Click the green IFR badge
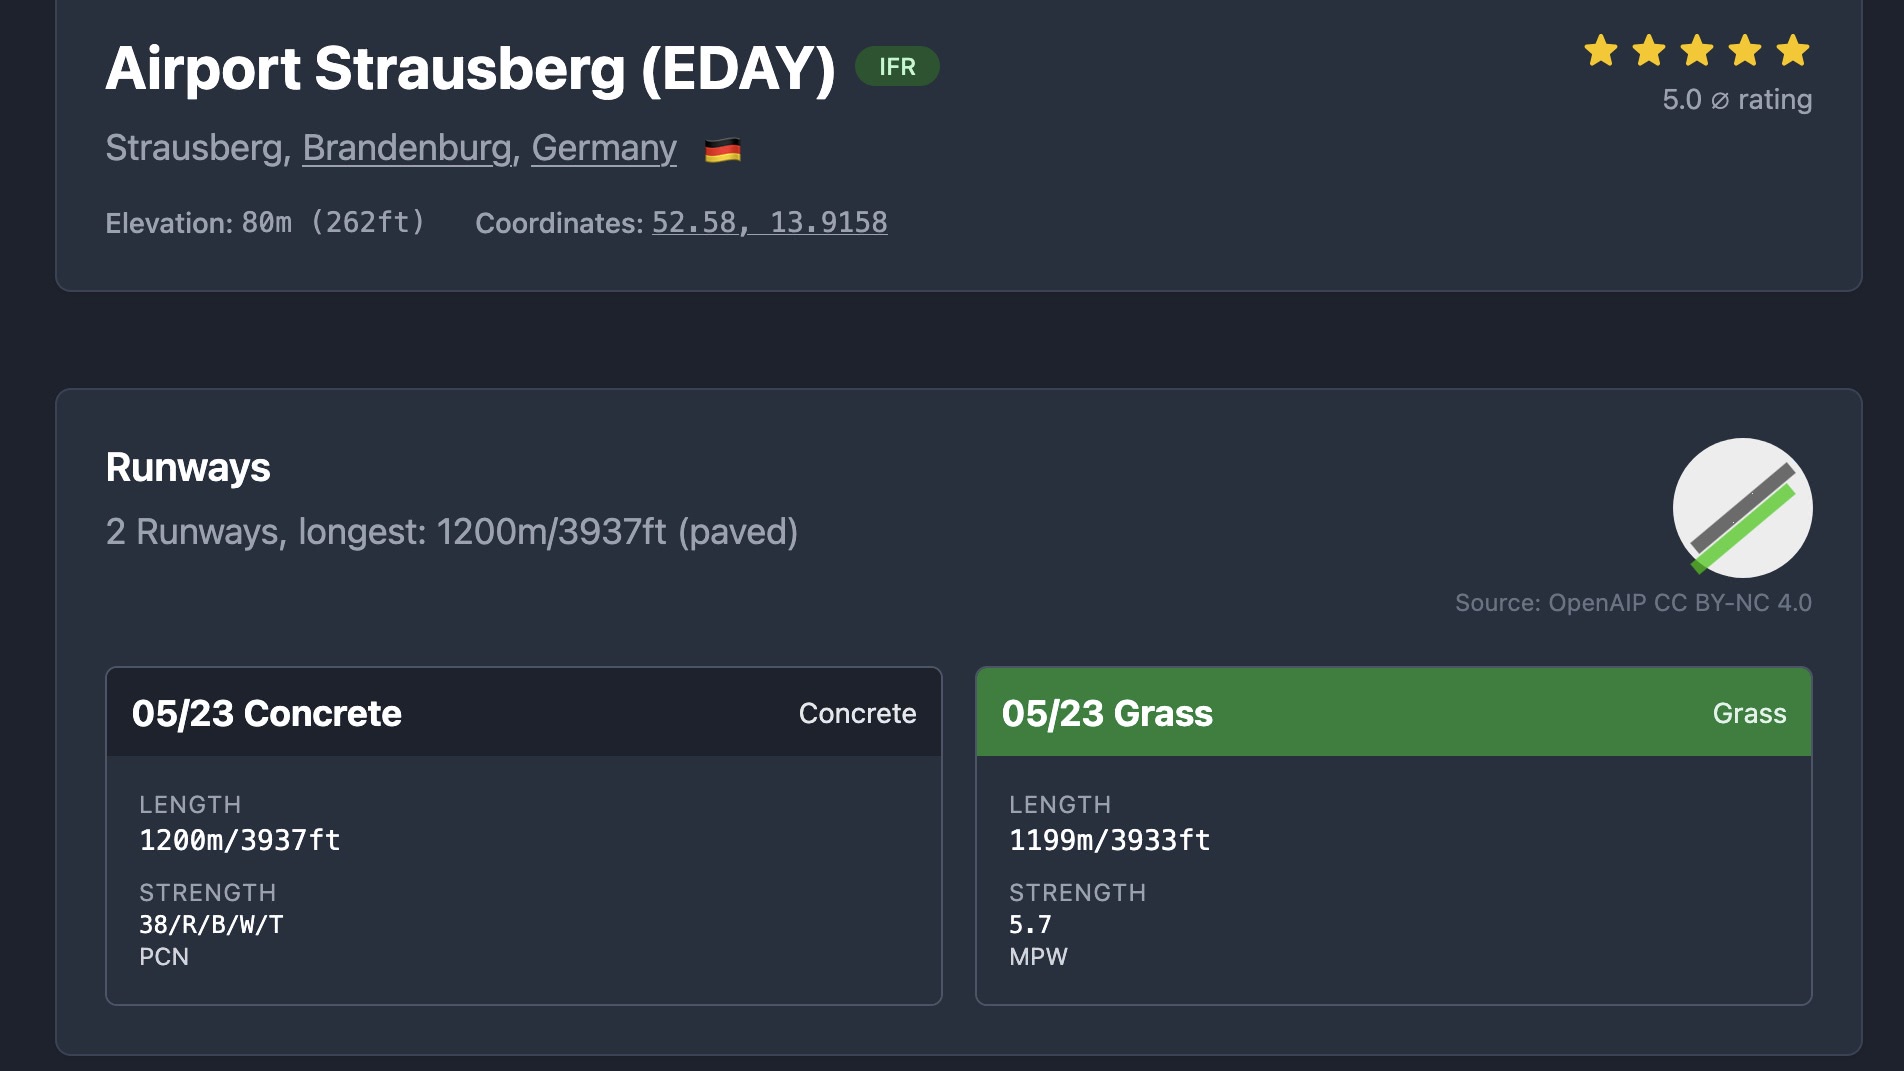Viewport: 1904px width, 1071px height. coord(897,67)
